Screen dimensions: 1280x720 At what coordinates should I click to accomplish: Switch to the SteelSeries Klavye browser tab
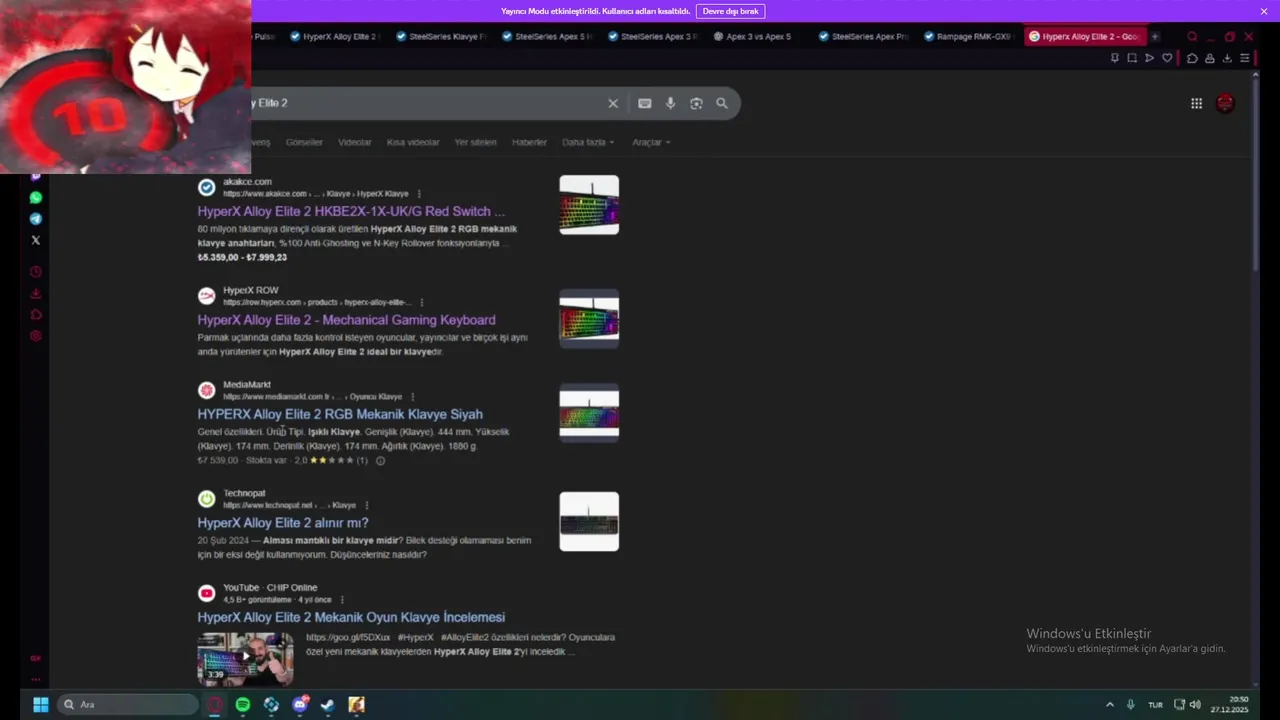440,37
